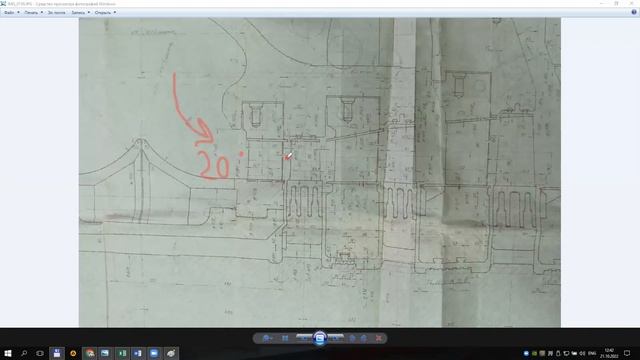Screen dimensions: 640x360
Task: Open the Windows Start menu
Action: tap(8, 353)
